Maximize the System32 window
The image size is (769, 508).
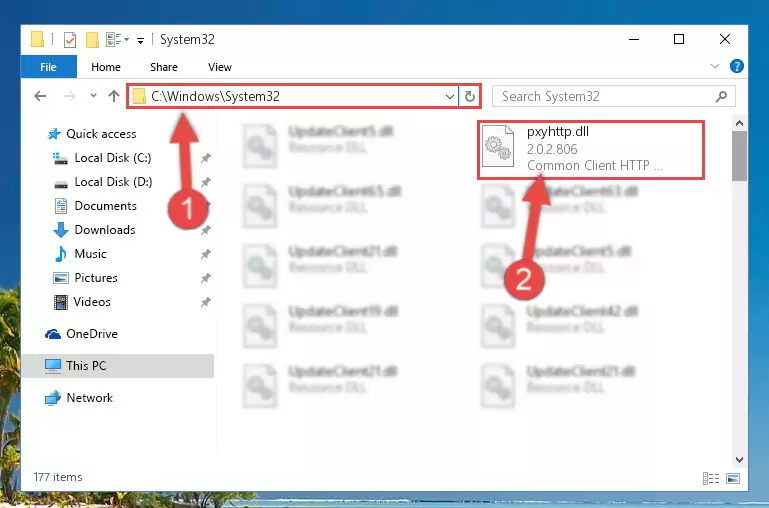(679, 39)
